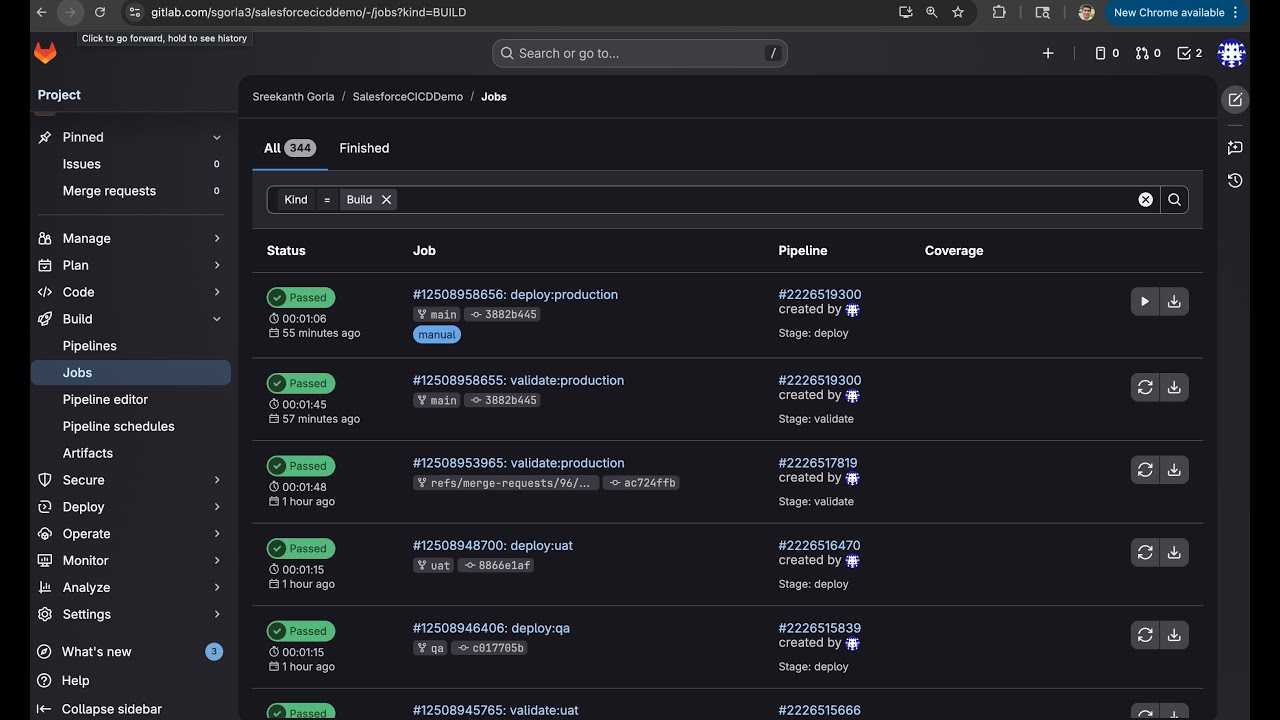The height and width of the screenshot is (720, 1280).
Task: Select the All jobs tab
Action: click(x=290, y=148)
